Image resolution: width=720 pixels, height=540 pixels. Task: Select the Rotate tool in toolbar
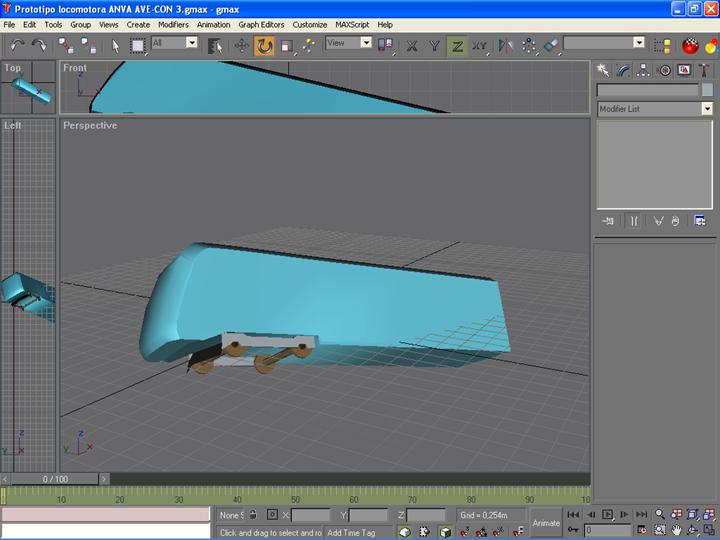pos(264,45)
